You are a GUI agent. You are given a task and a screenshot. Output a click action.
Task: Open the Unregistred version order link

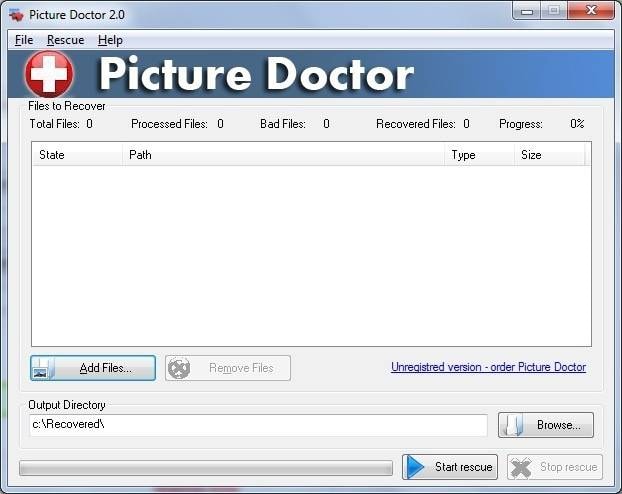pyautogui.click(x=488, y=367)
